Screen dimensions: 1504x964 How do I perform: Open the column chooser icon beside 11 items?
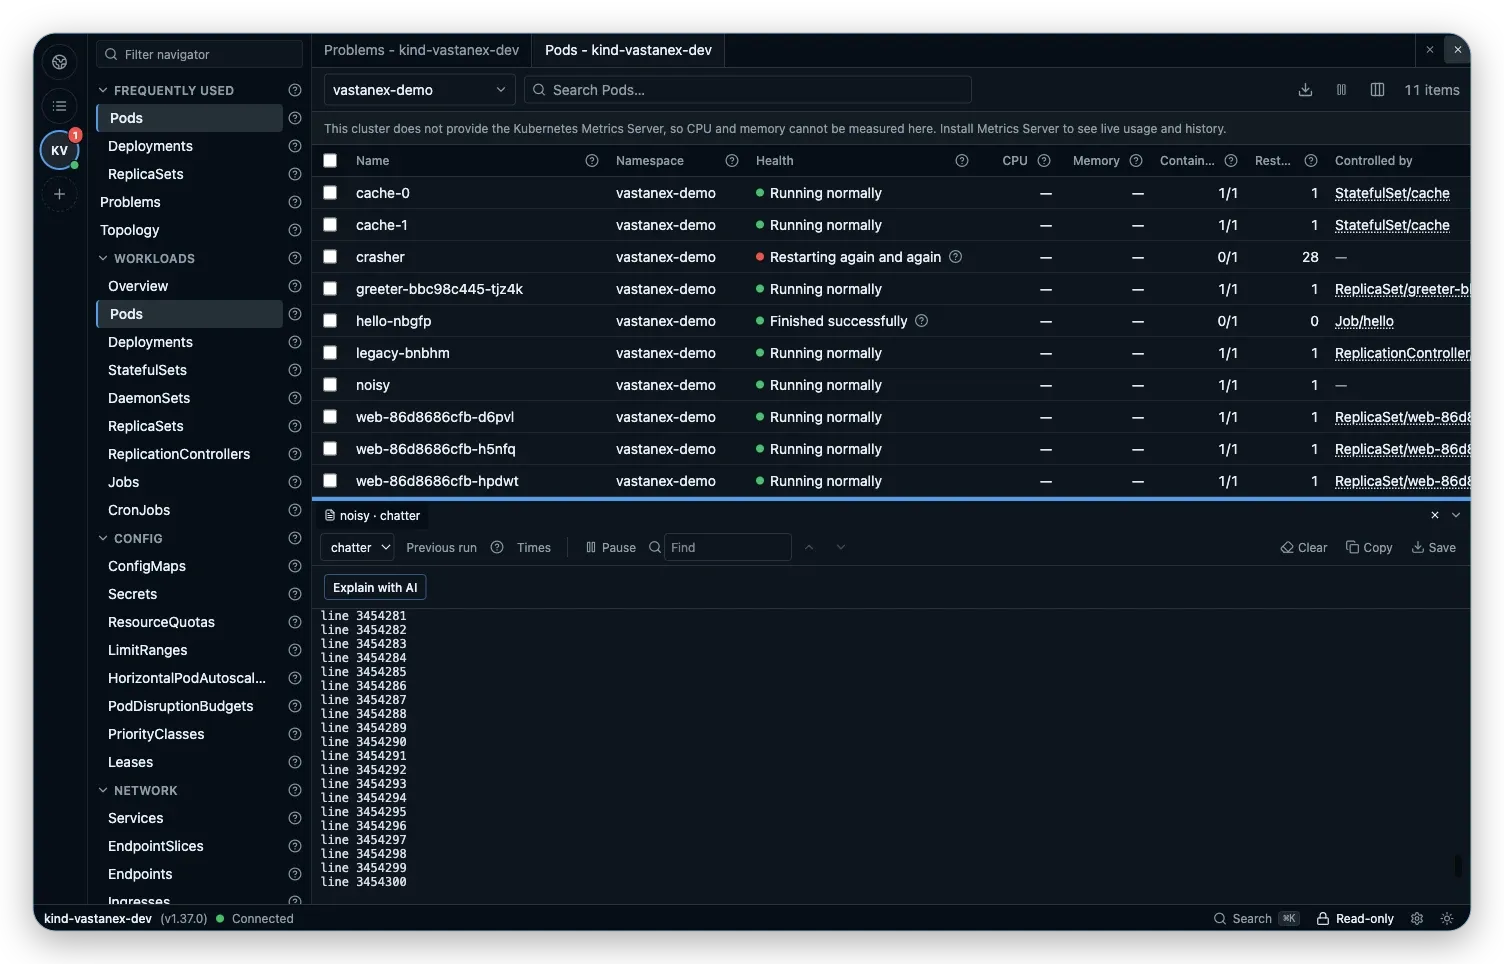[1377, 90]
